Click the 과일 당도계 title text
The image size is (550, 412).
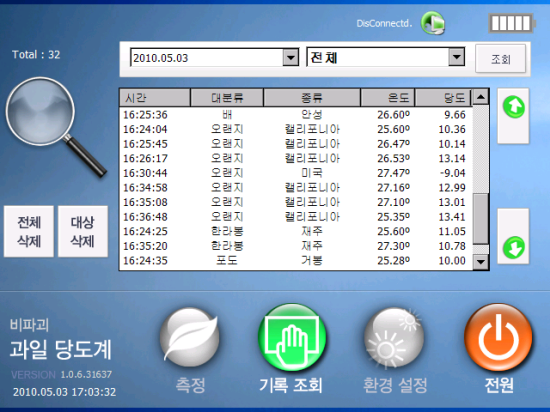point(61,350)
